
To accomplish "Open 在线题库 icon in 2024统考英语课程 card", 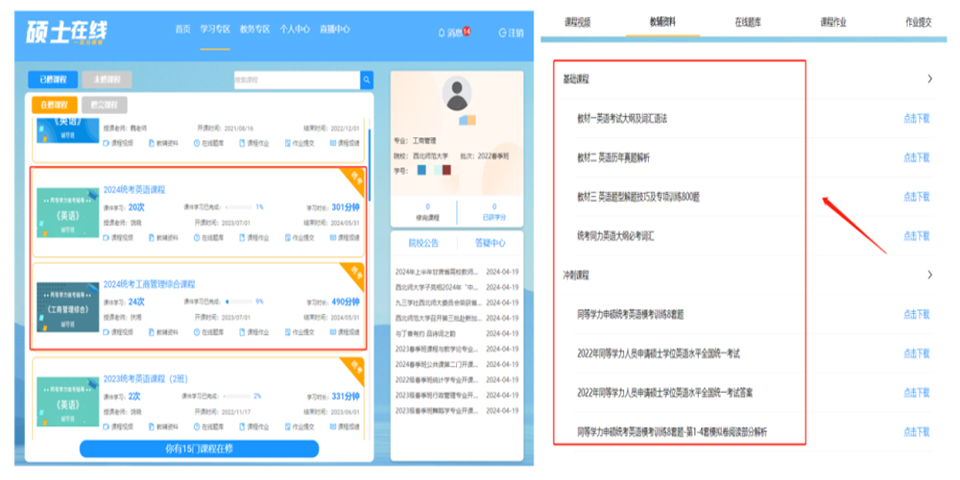I will pyautogui.click(x=197, y=238).
